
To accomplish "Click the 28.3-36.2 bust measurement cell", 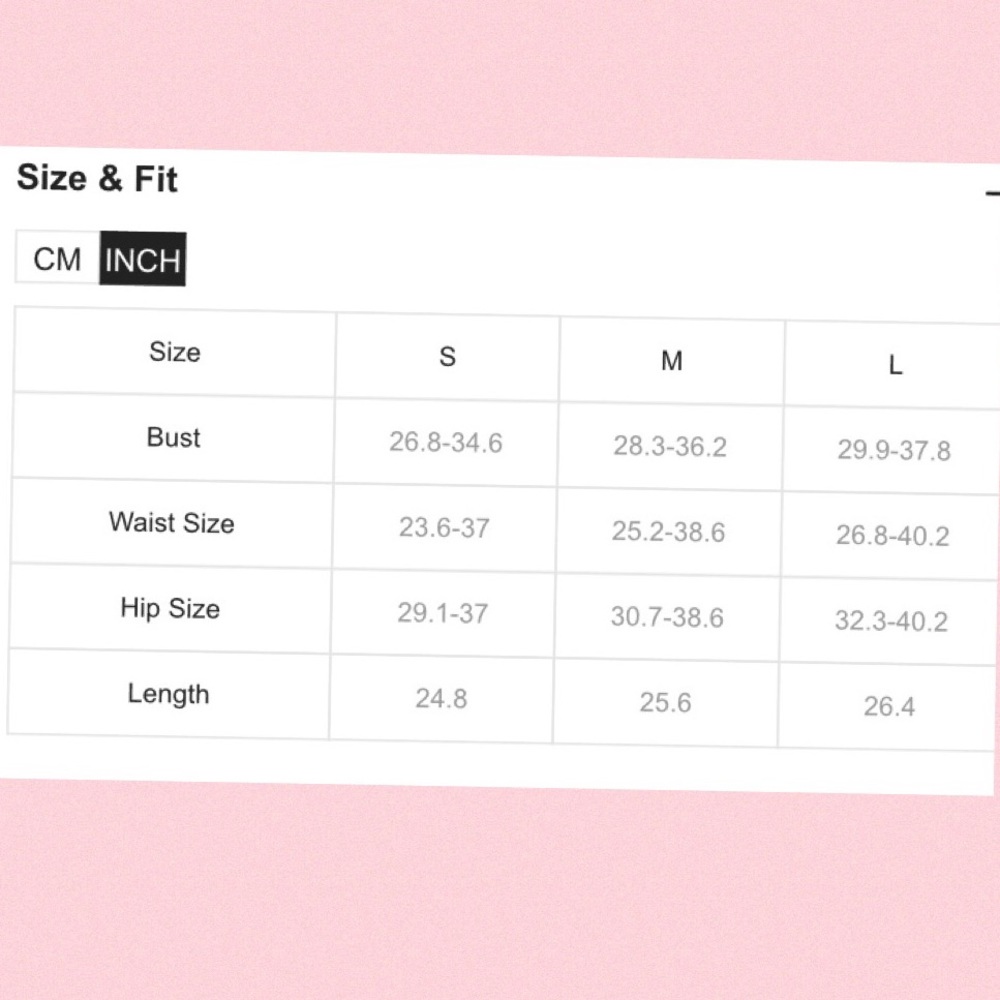I will click(x=669, y=446).
